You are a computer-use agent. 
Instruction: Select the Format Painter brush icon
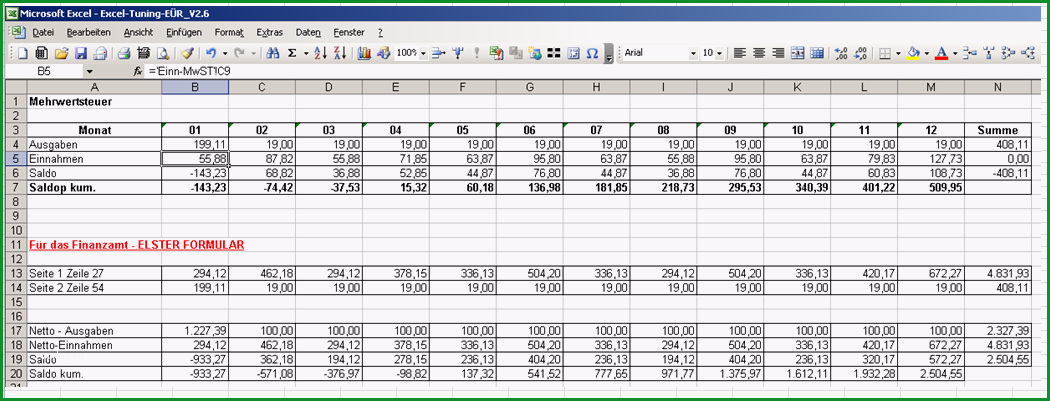point(188,53)
